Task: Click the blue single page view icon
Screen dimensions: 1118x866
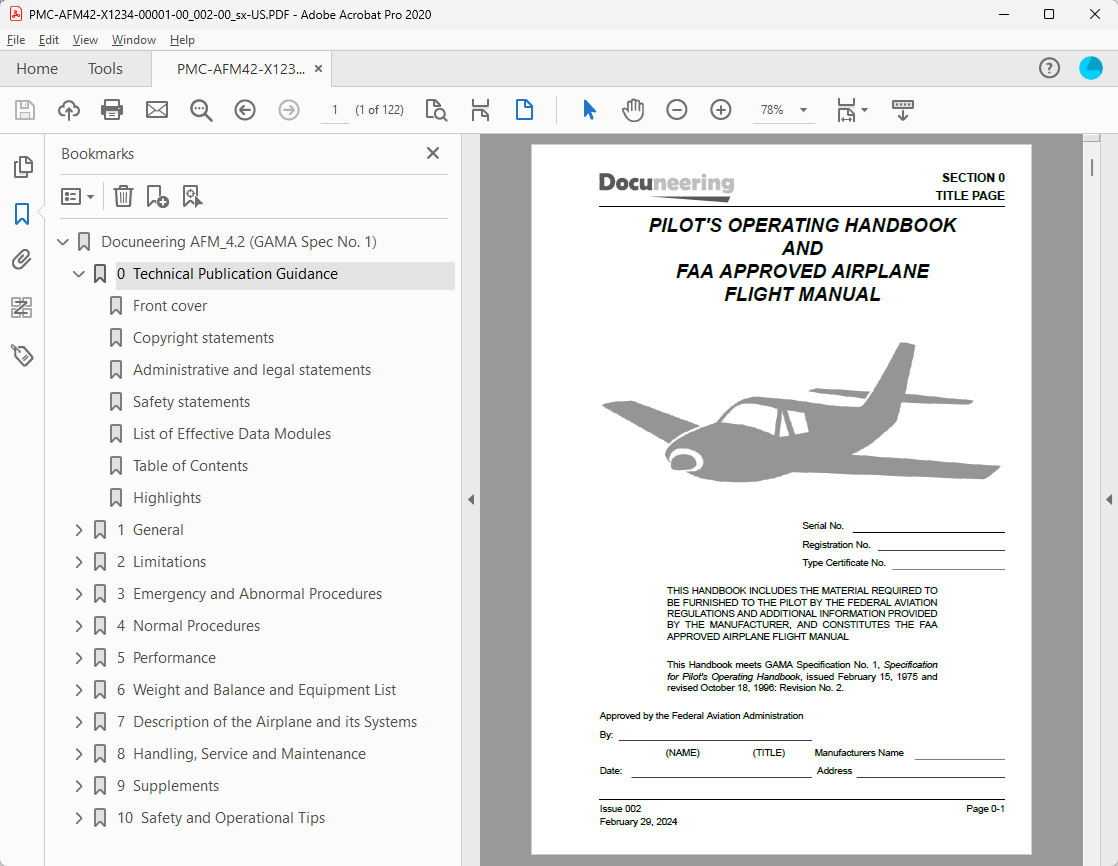Action: coord(524,110)
